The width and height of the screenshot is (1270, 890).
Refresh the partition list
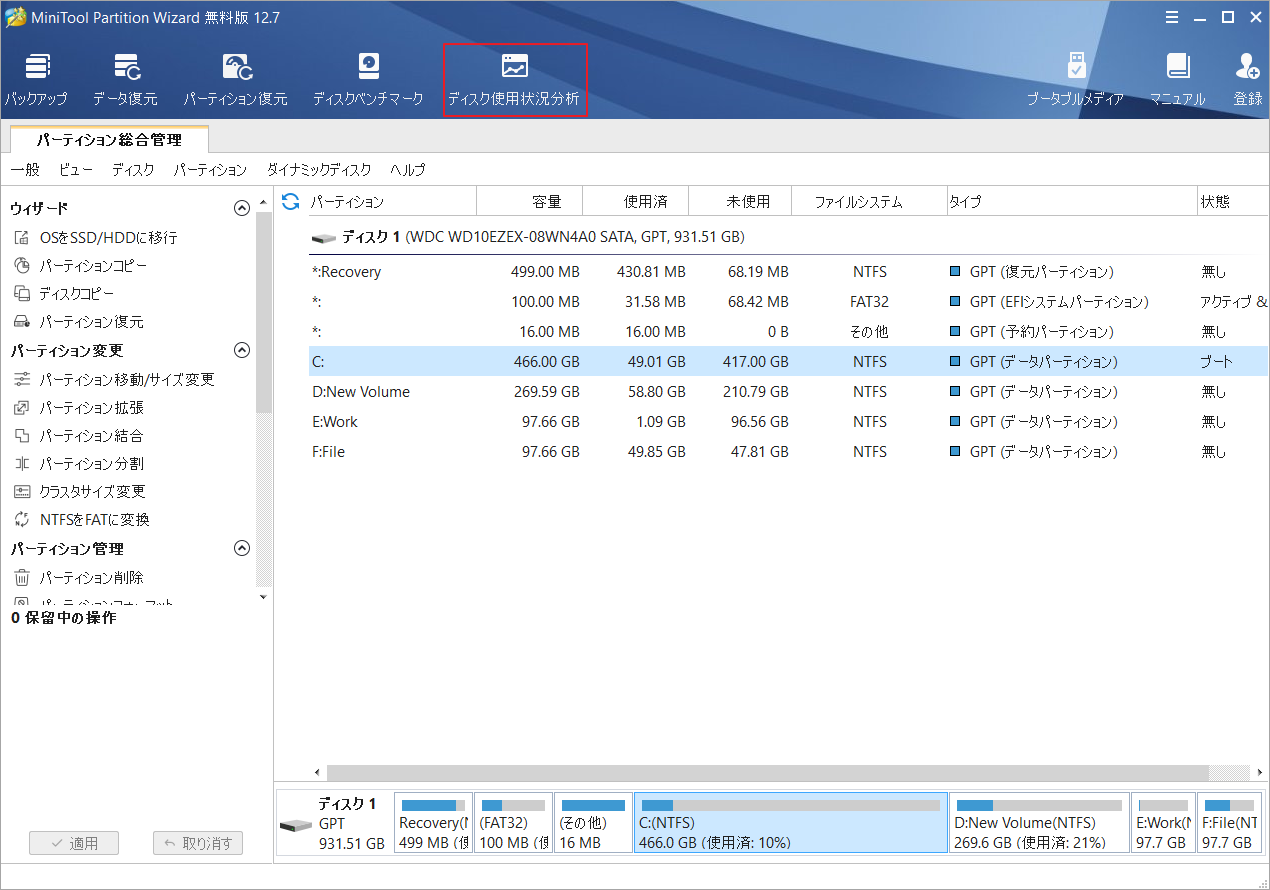tap(290, 200)
